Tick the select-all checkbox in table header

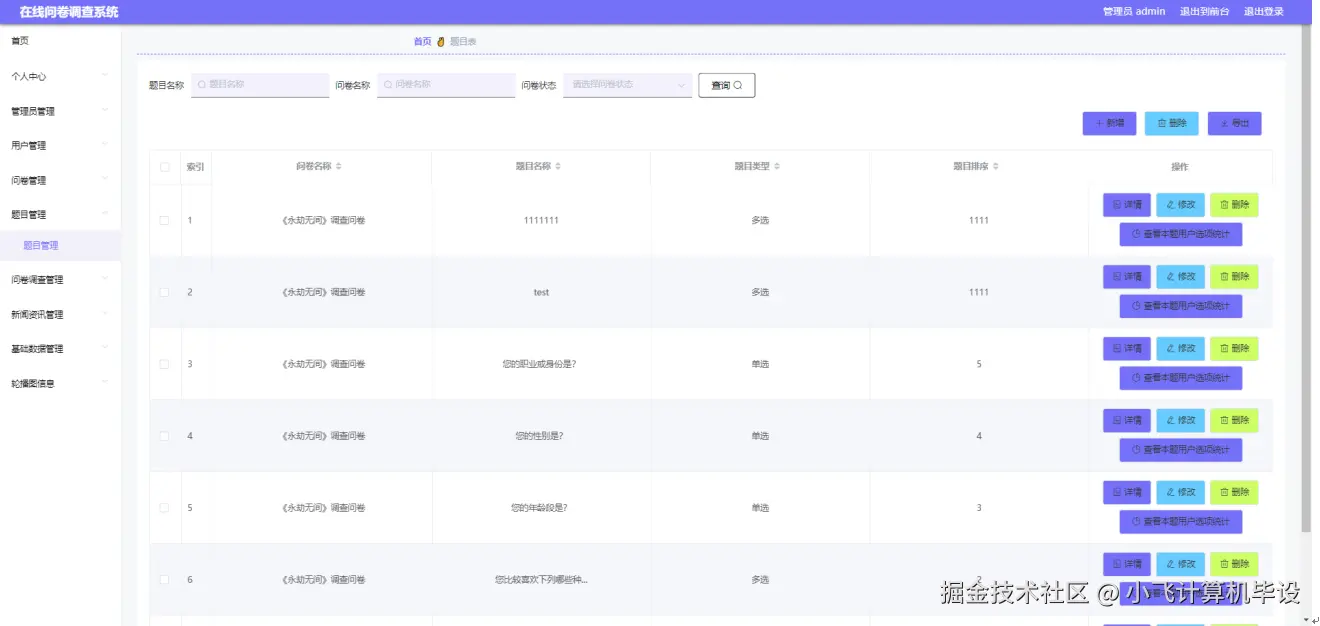click(165, 167)
